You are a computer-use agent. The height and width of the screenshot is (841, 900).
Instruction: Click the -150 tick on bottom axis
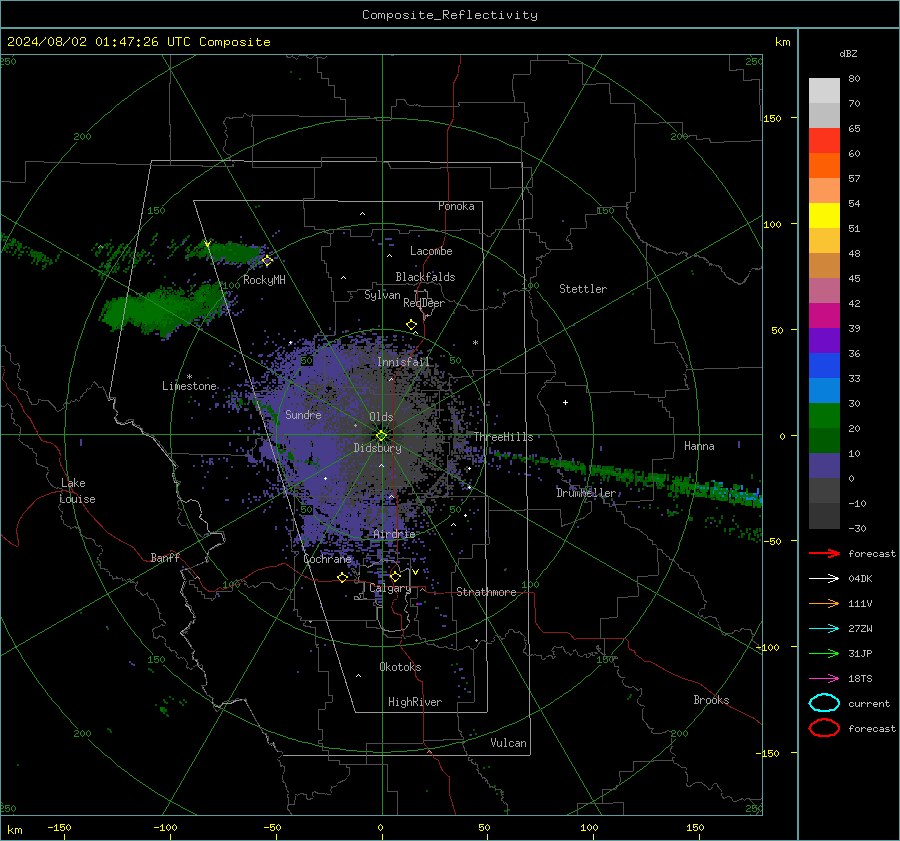tap(59, 828)
